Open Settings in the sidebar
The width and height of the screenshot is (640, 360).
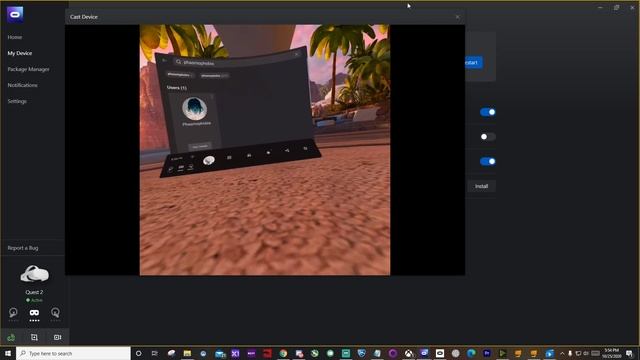click(x=17, y=101)
